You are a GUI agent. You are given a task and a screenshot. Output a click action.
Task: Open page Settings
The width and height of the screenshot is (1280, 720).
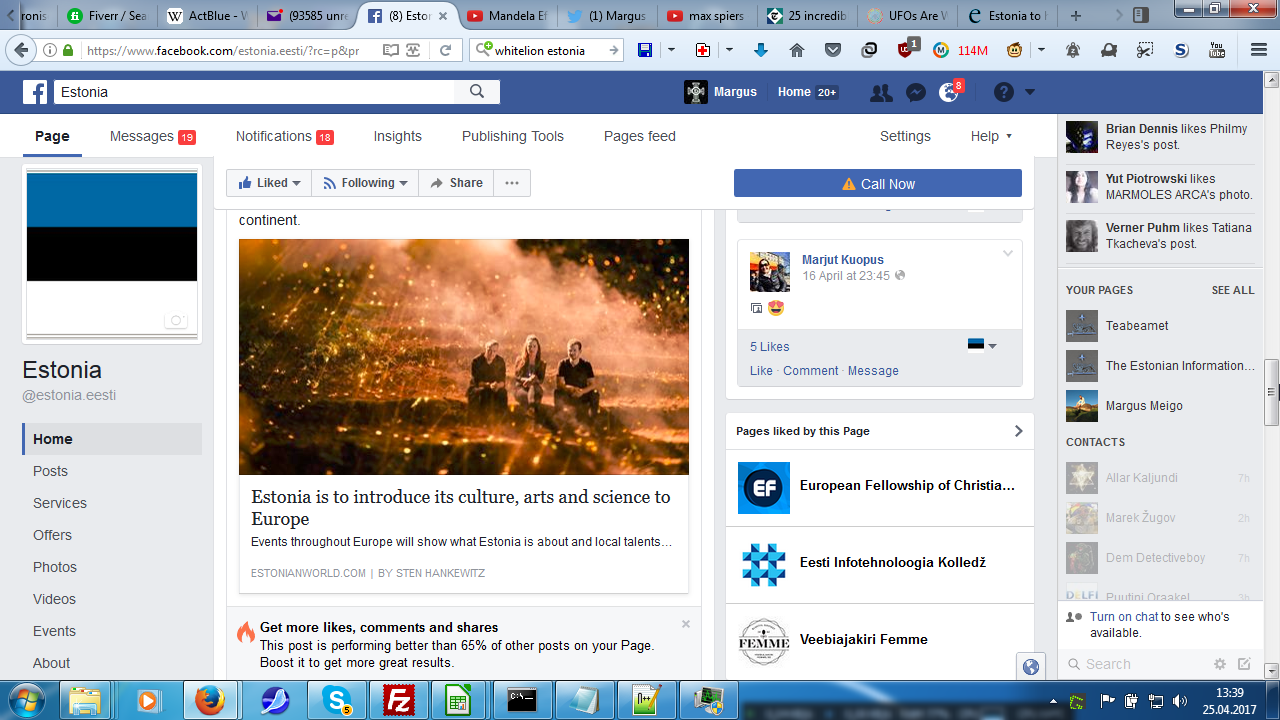click(905, 136)
